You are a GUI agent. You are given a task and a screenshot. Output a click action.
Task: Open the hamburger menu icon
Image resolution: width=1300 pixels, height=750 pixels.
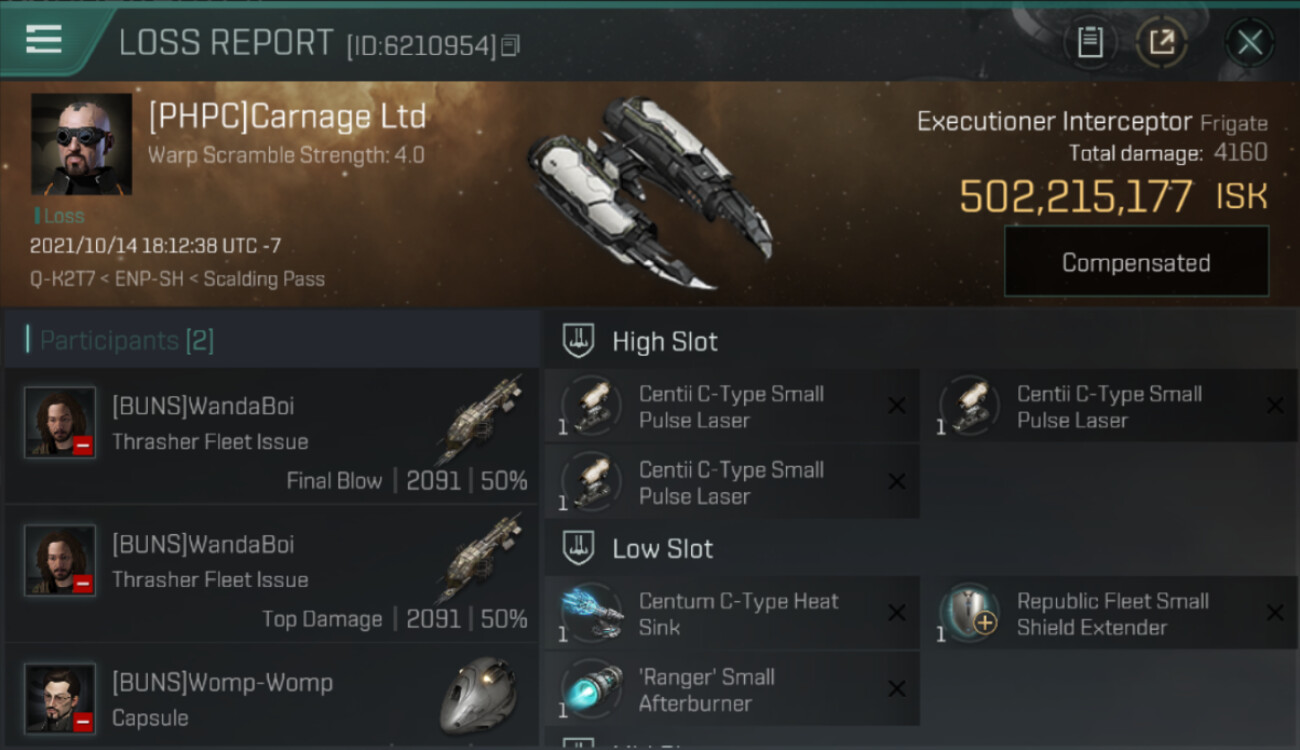click(44, 40)
